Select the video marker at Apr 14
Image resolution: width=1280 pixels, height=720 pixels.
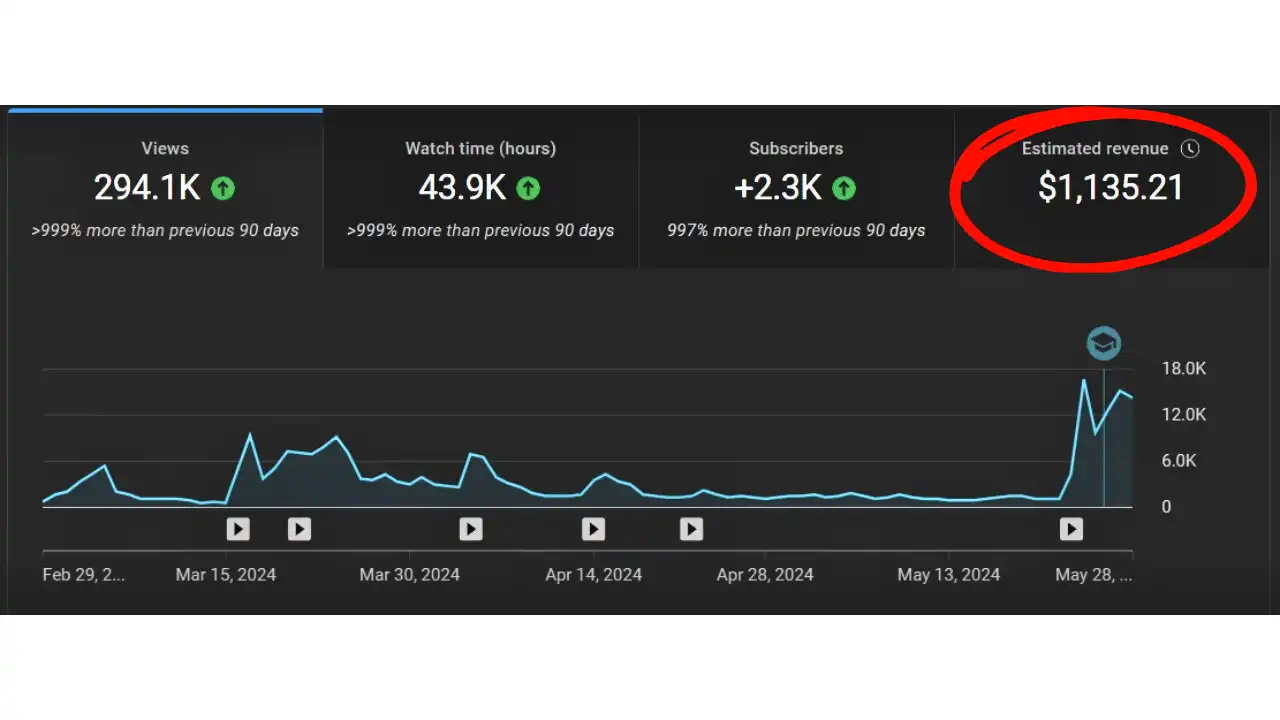tap(593, 529)
